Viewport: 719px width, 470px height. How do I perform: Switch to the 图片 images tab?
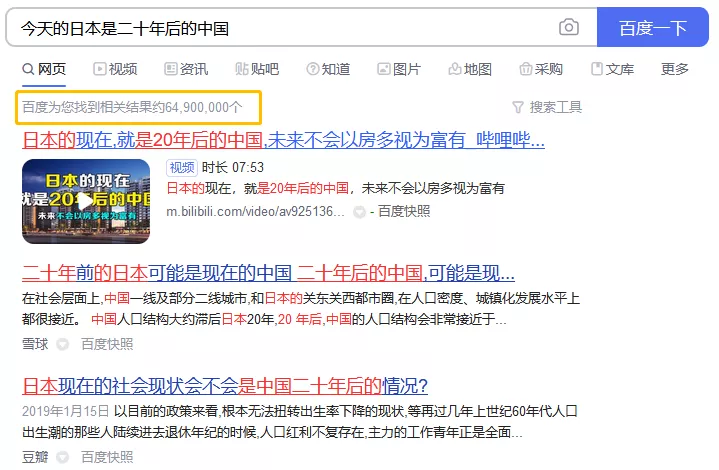click(399, 69)
